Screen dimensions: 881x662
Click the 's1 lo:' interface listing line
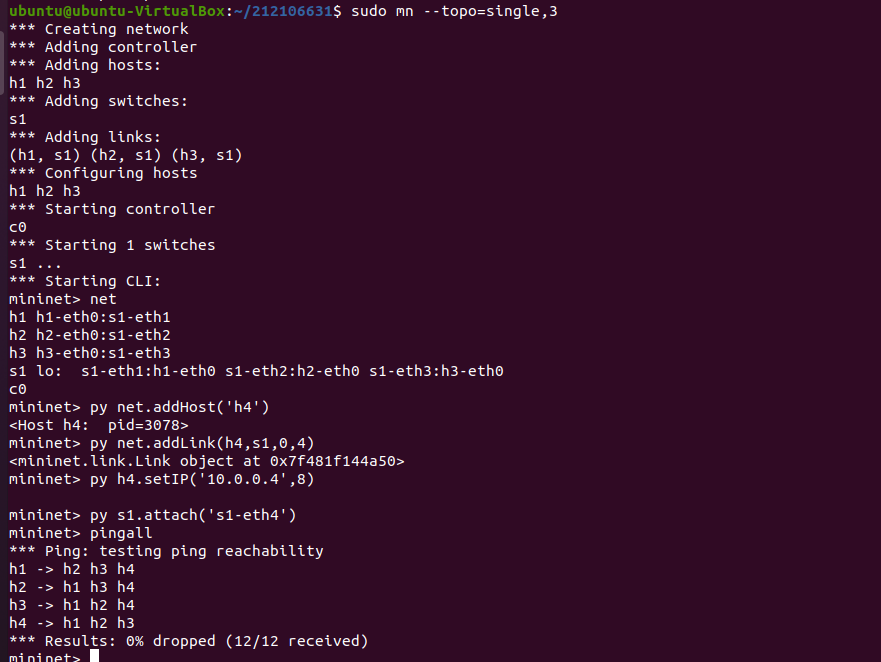point(255,371)
